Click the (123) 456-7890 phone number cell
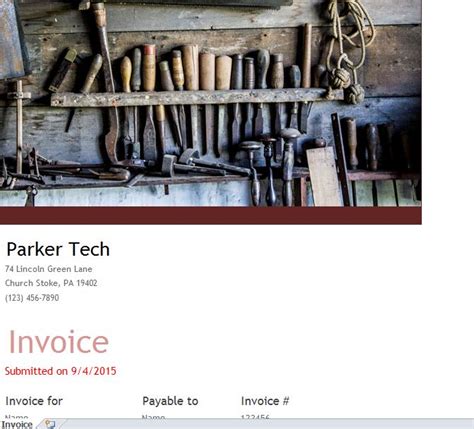Viewport: 474px width, 429px height. [32, 298]
